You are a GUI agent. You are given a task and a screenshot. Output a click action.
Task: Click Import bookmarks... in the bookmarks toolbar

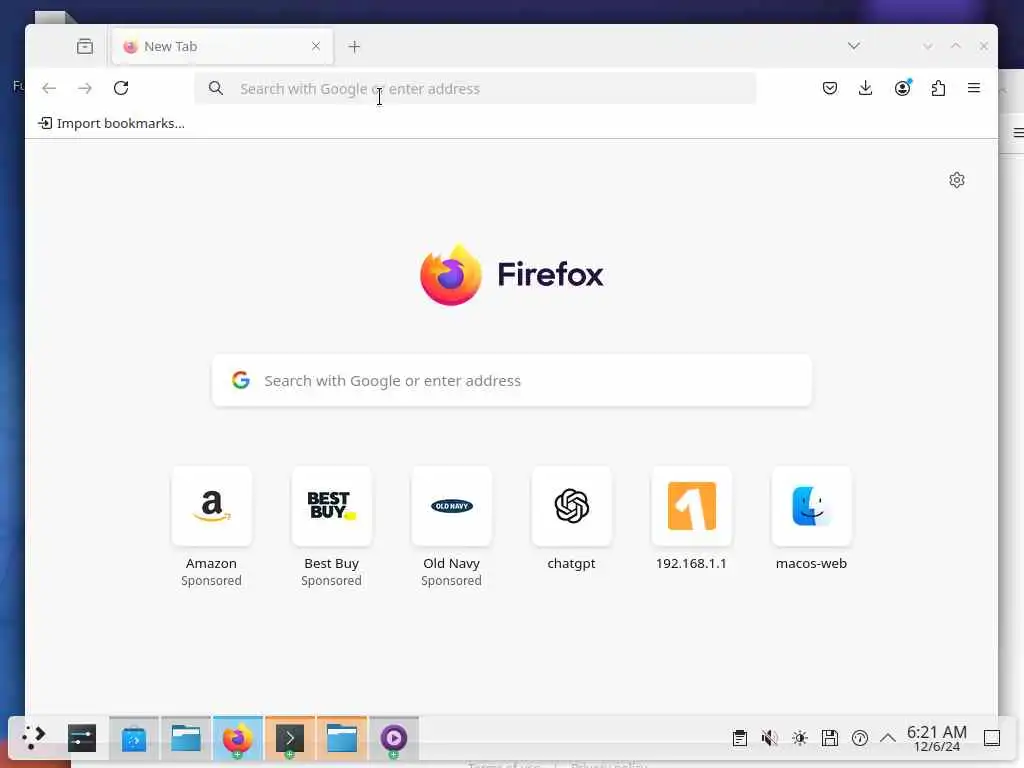[x=112, y=123]
